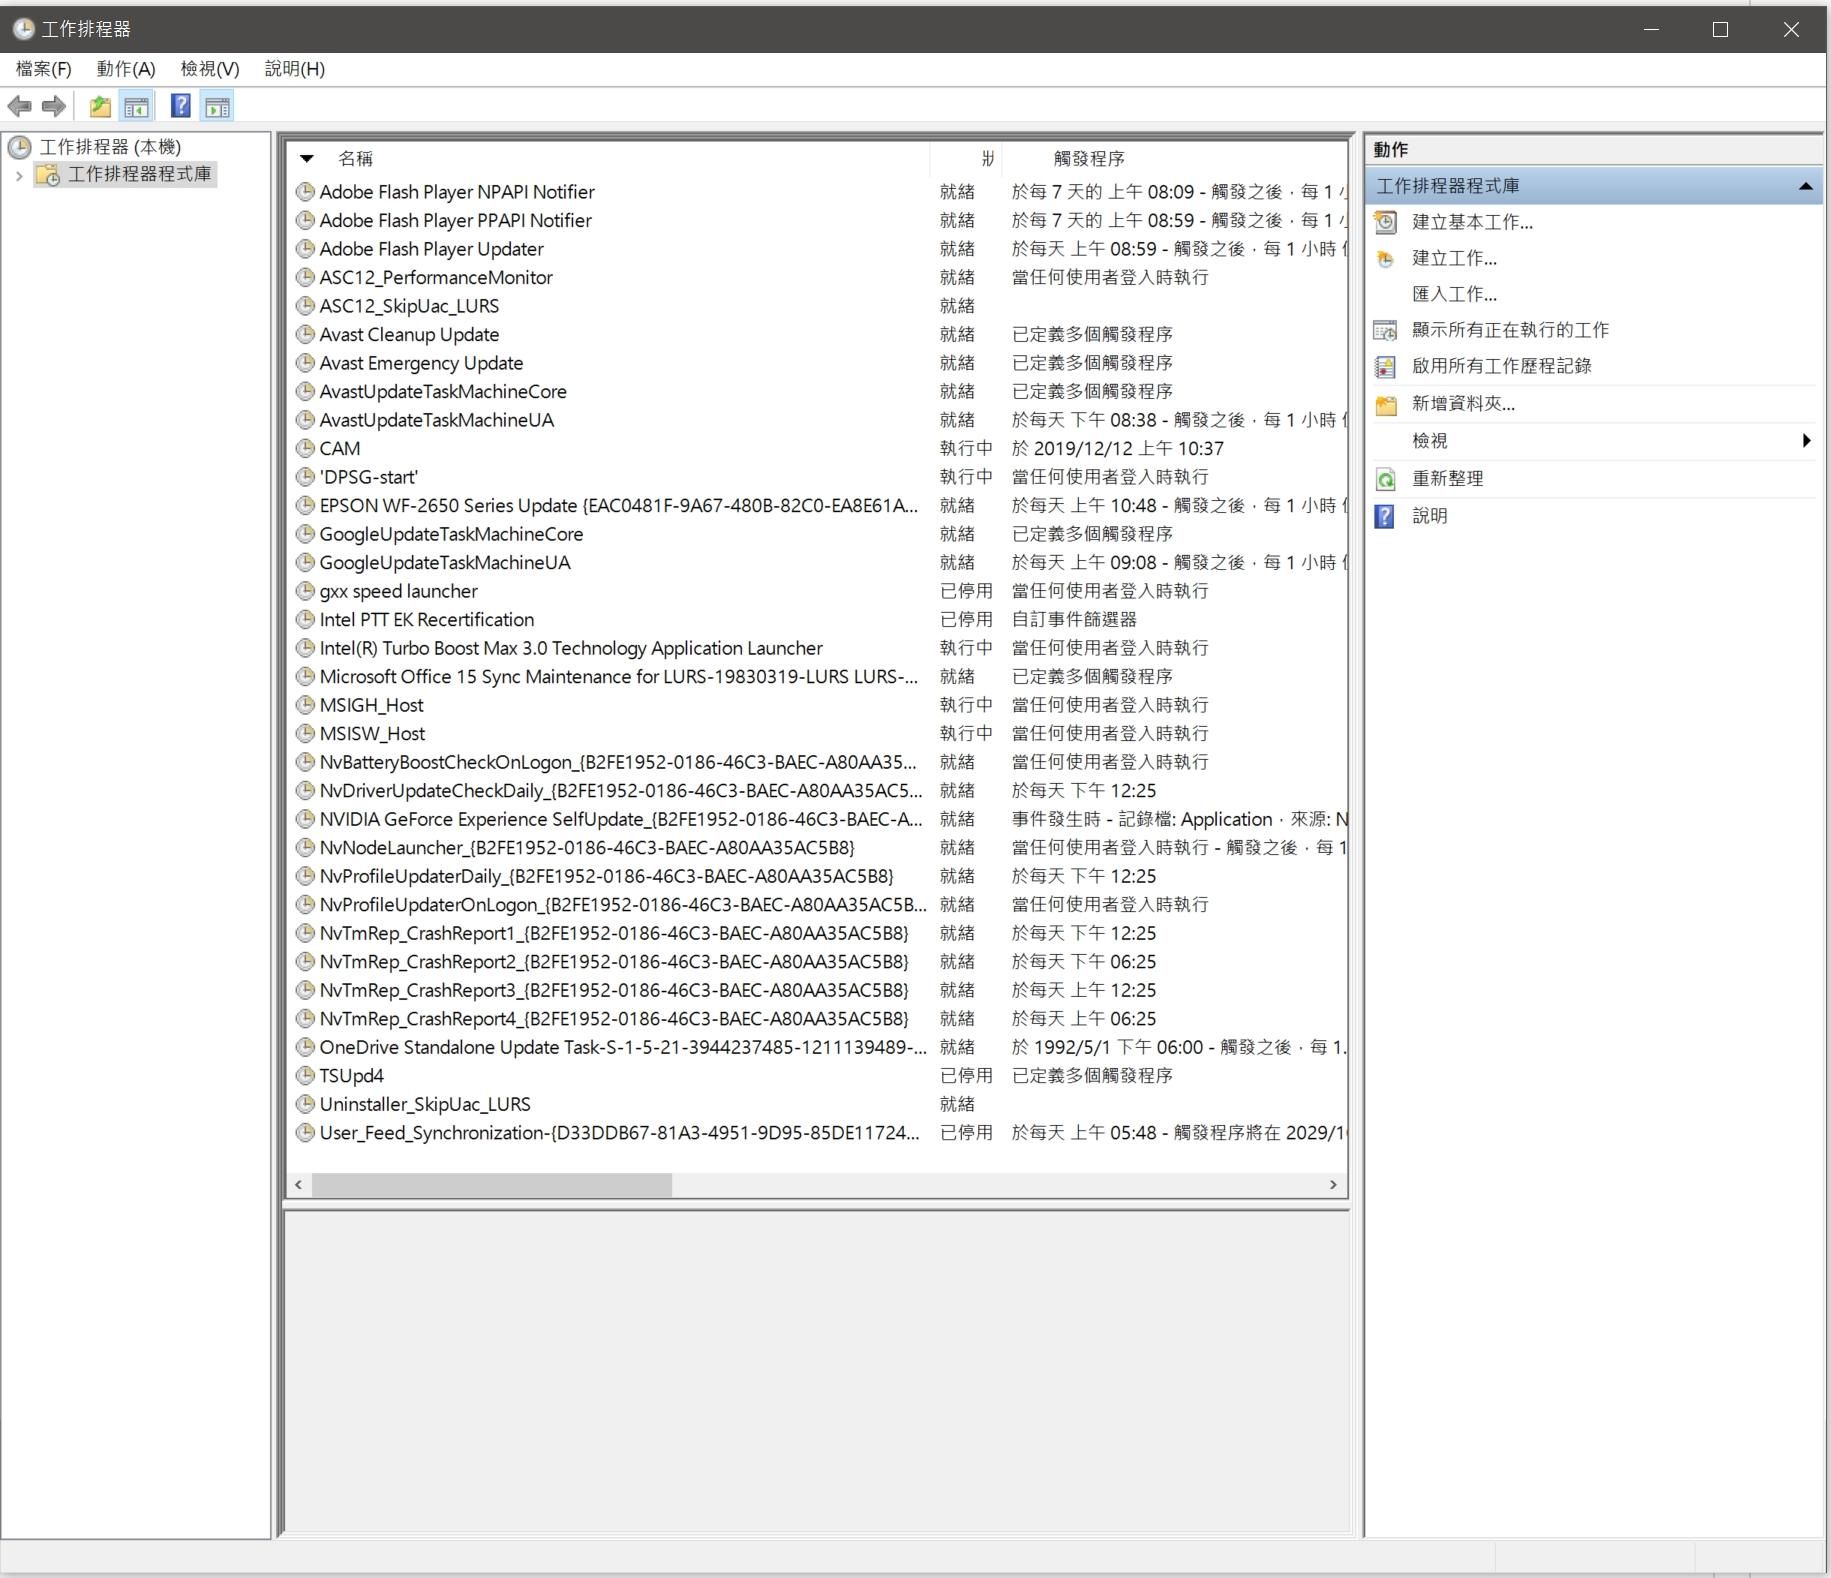1831x1578 pixels.
Task: Open Help via the question mark toolbar icon
Action: pos(180,106)
